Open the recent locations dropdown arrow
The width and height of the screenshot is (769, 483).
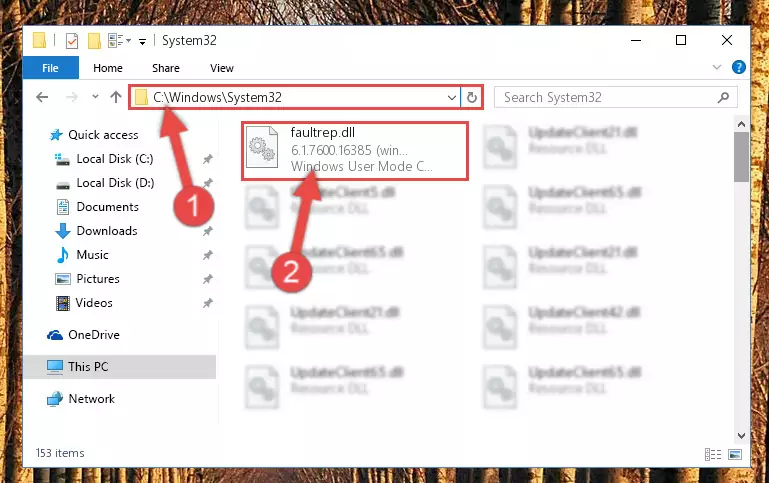pos(95,97)
